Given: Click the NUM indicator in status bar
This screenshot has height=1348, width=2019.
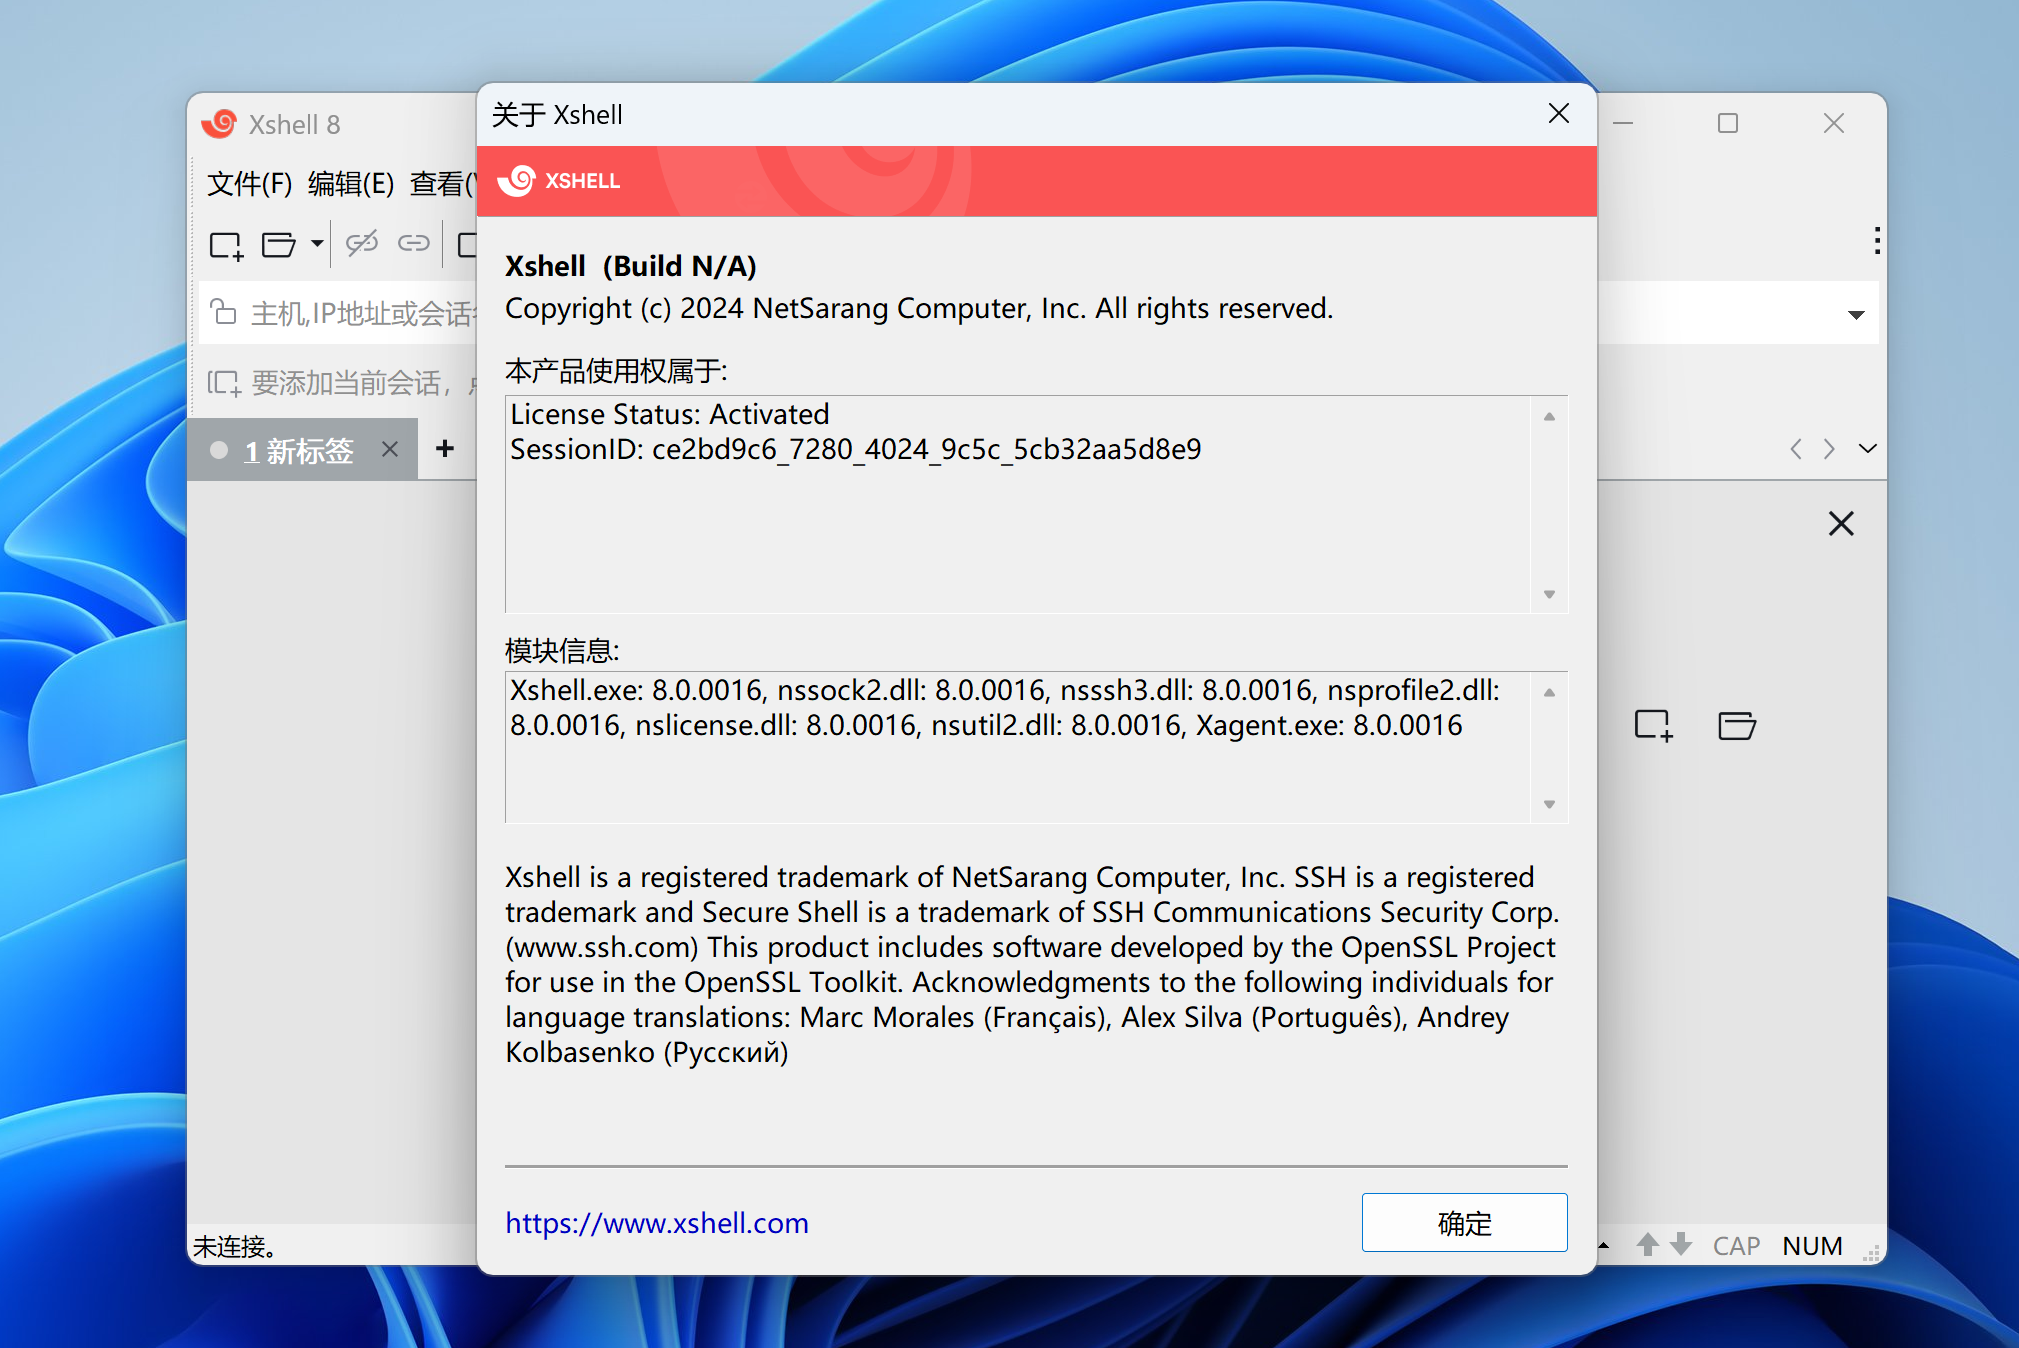Looking at the screenshot, I should (1812, 1246).
